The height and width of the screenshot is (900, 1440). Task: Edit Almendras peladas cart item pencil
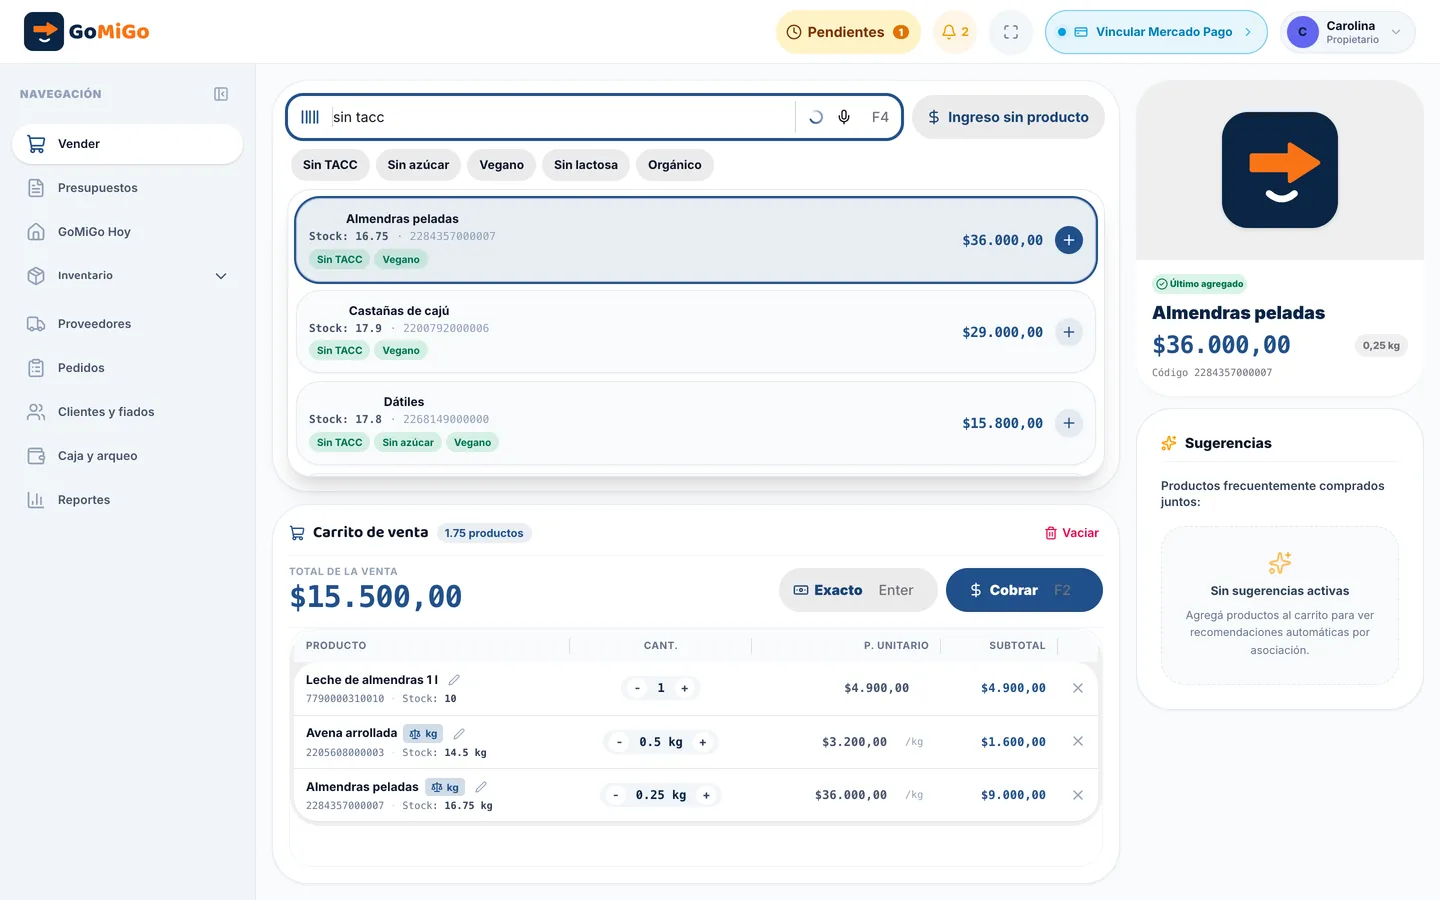click(481, 787)
